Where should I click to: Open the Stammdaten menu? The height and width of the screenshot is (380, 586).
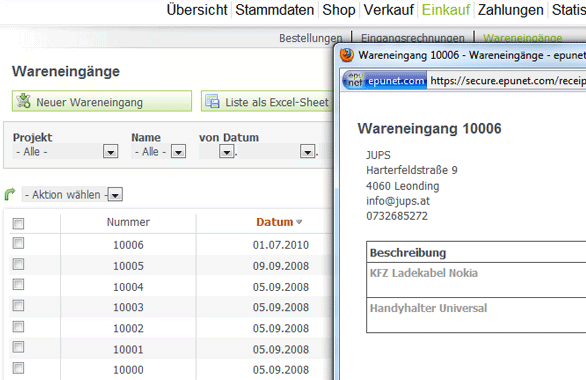[x=275, y=10]
